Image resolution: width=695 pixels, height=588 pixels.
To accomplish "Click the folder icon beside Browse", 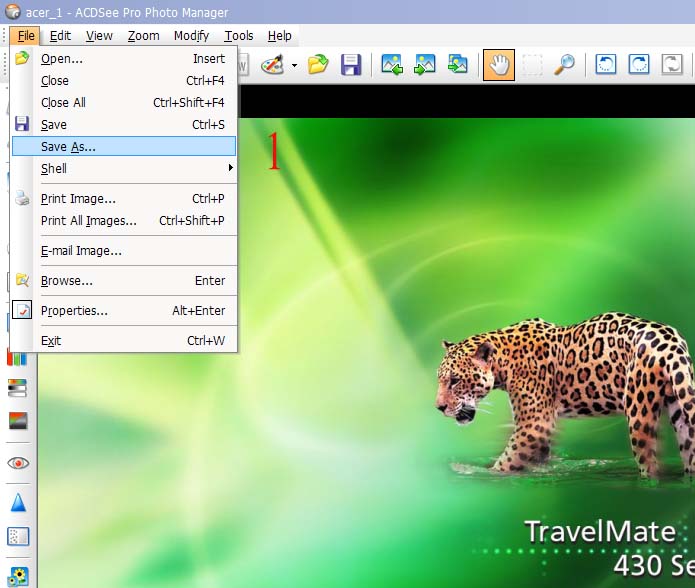I will coord(22,280).
